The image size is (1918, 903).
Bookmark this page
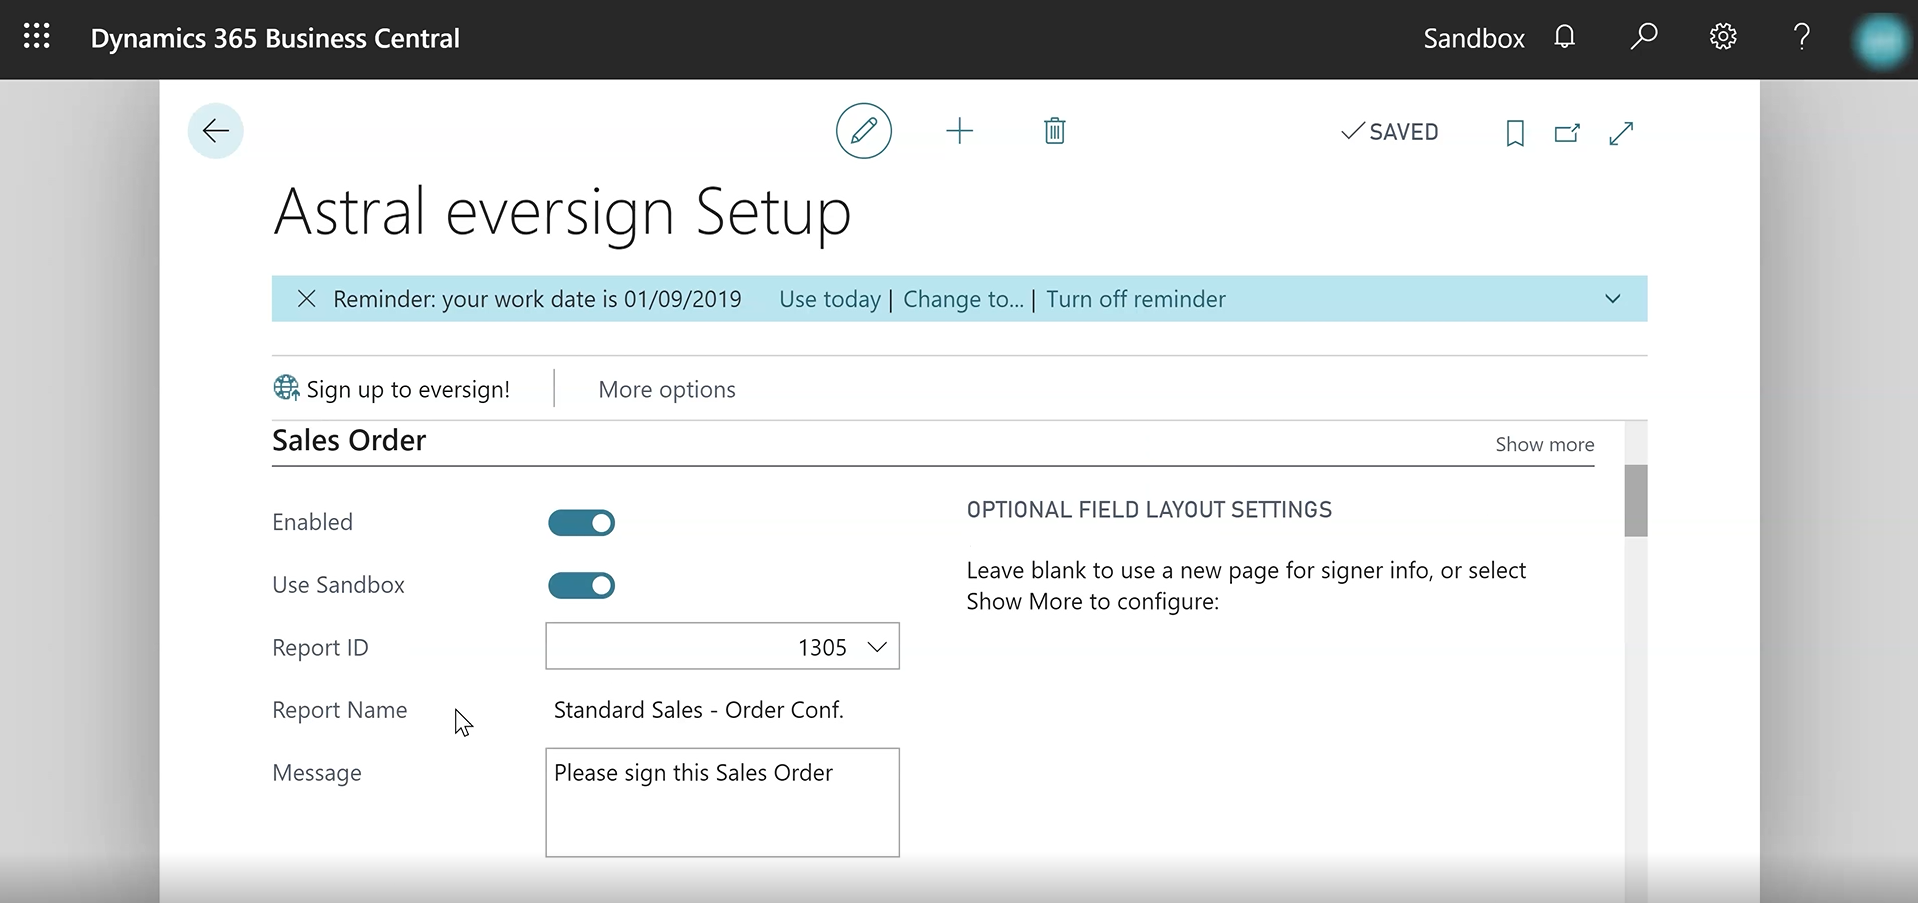(x=1514, y=133)
